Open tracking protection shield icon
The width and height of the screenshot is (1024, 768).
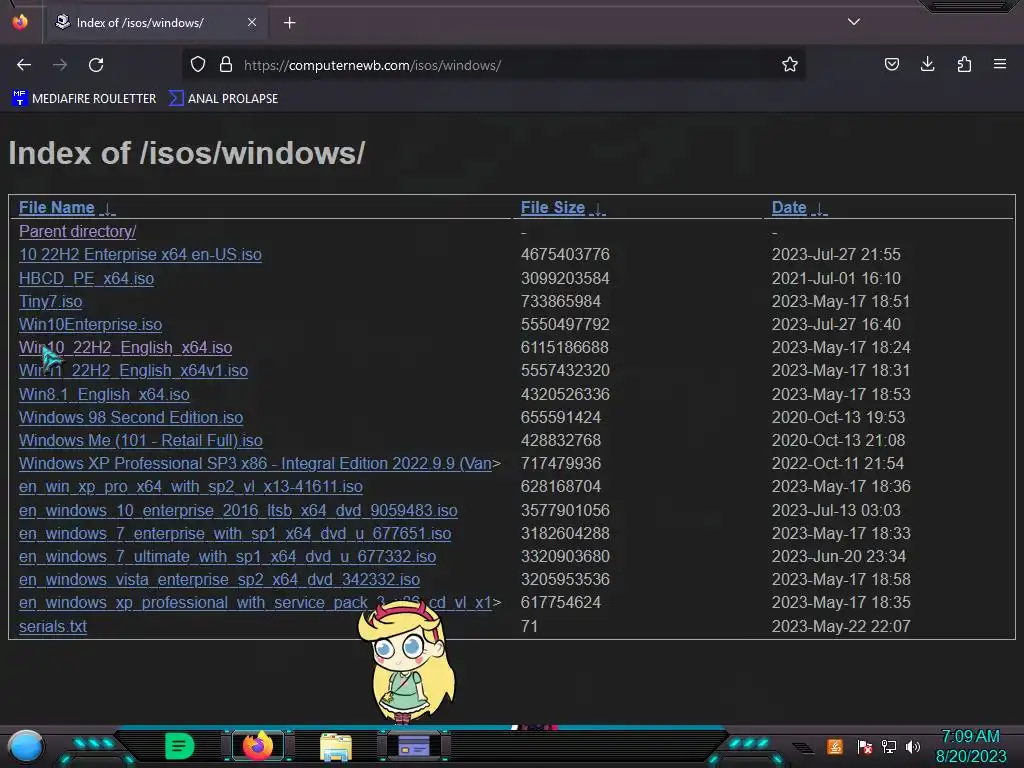tap(198, 65)
